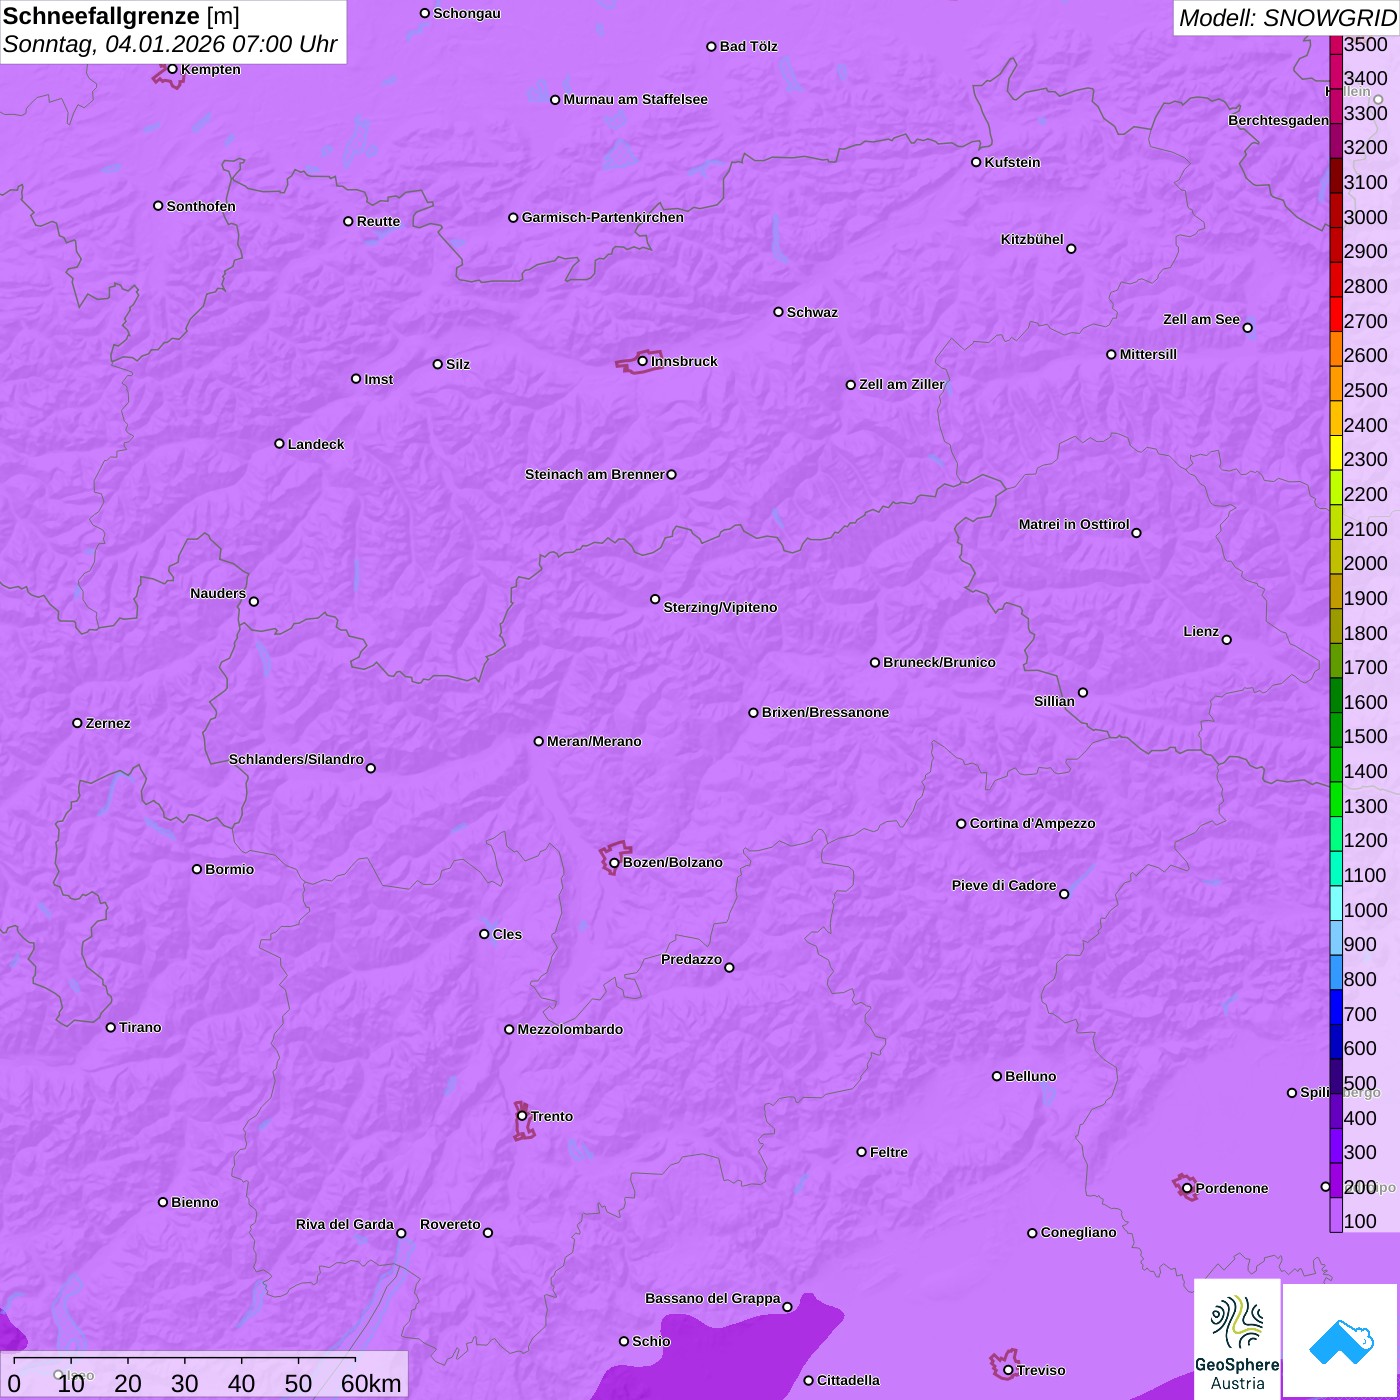Select the Schongau city label
1400x1400 pixels.
(x=467, y=13)
